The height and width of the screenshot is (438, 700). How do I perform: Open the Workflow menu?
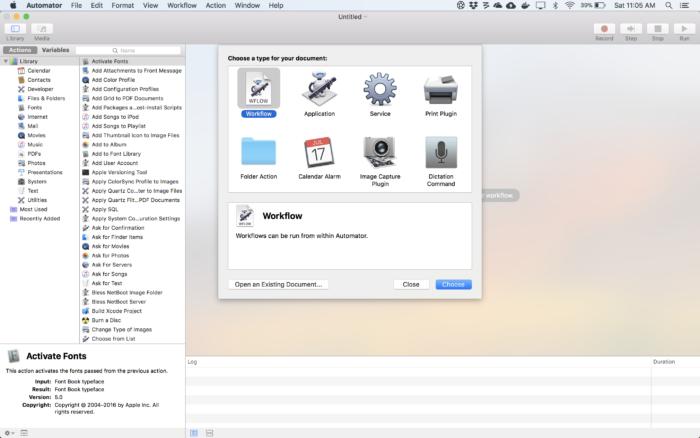pos(182,5)
